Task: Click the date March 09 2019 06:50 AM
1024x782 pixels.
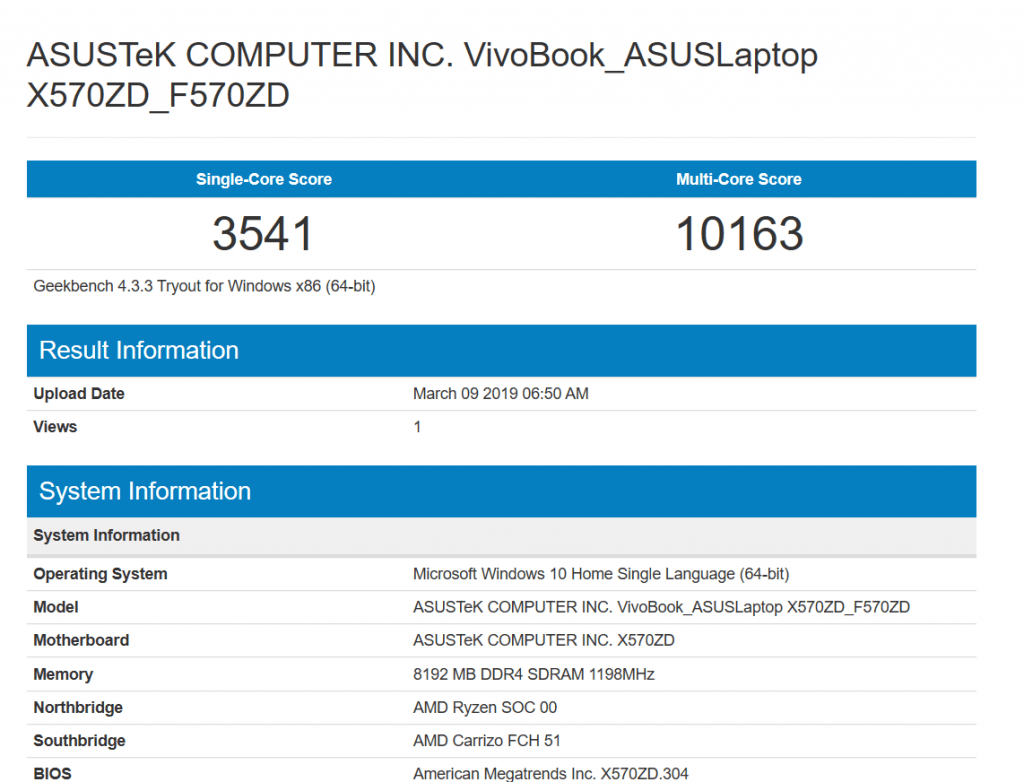Action: tap(501, 393)
